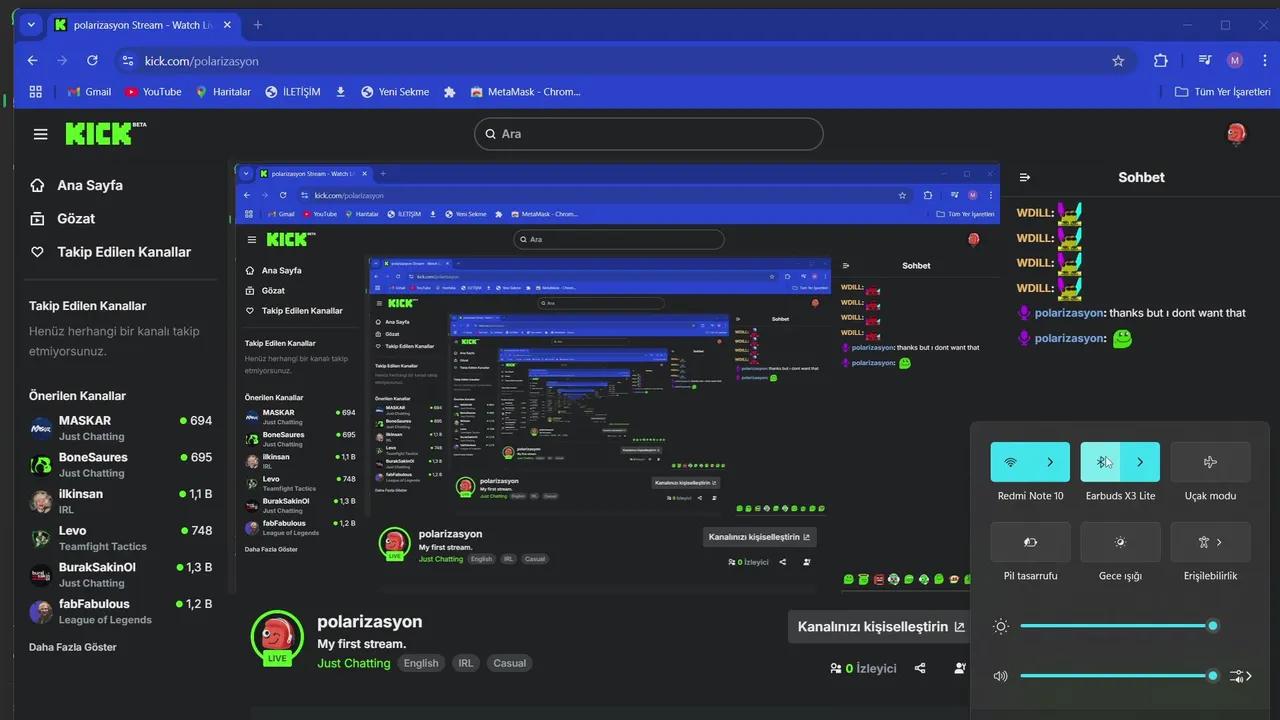Image resolution: width=1280 pixels, height=720 pixels.
Task: Click the puzzle-piece bookmark before MetaMask
Action: point(449,92)
